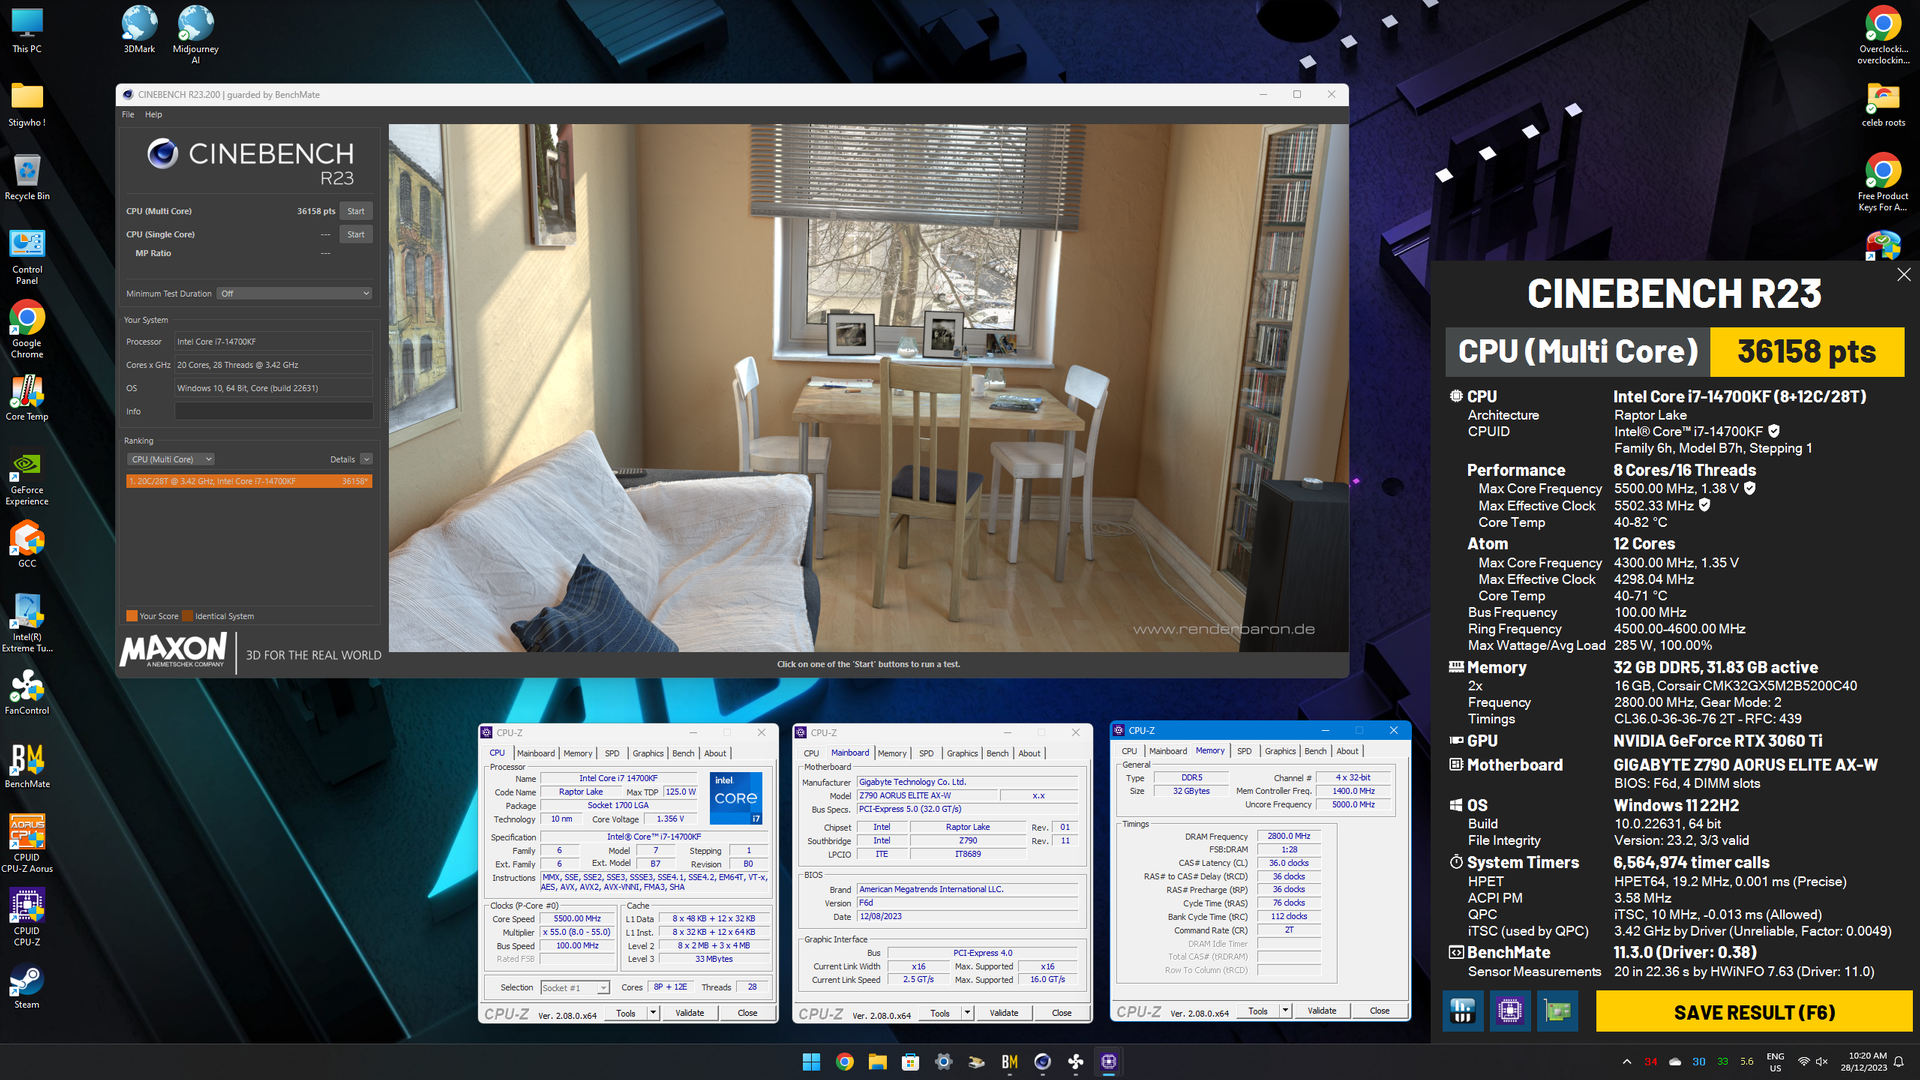Image resolution: width=1920 pixels, height=1080 pixels.
Task: Open Cinebench Help menu
Action: tap(153, 114)
